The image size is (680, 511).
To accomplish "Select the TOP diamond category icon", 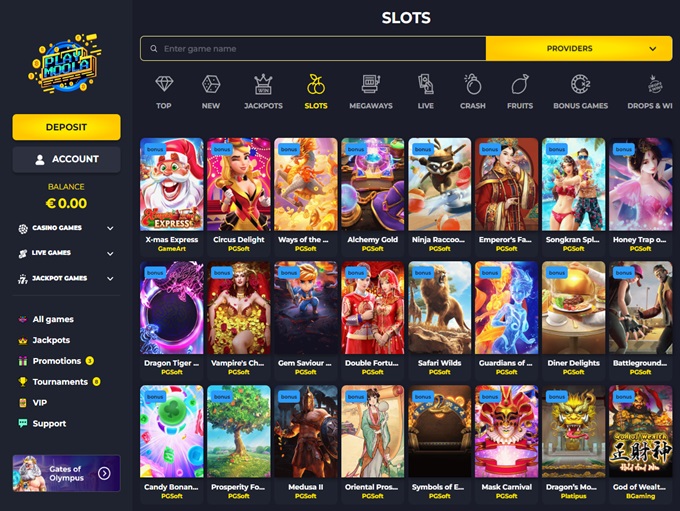I will 164,84.
